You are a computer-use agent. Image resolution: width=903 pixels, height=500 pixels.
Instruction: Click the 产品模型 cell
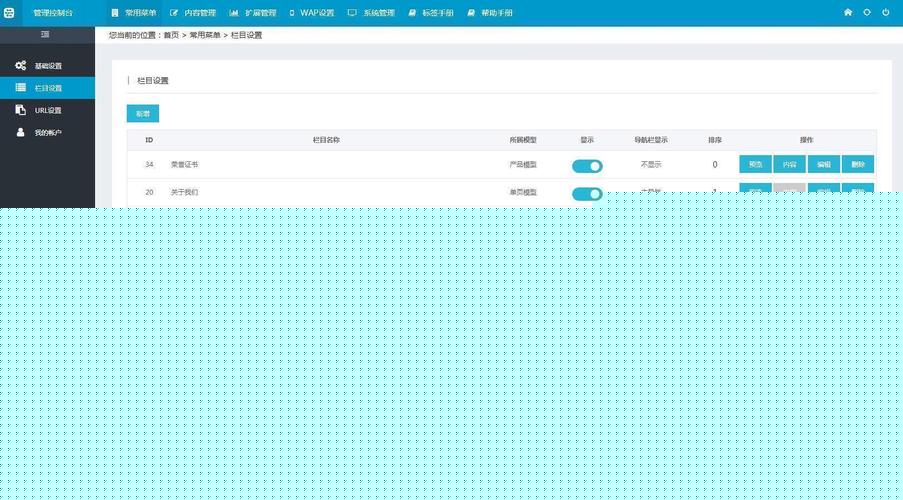click(x=523, y=164)
